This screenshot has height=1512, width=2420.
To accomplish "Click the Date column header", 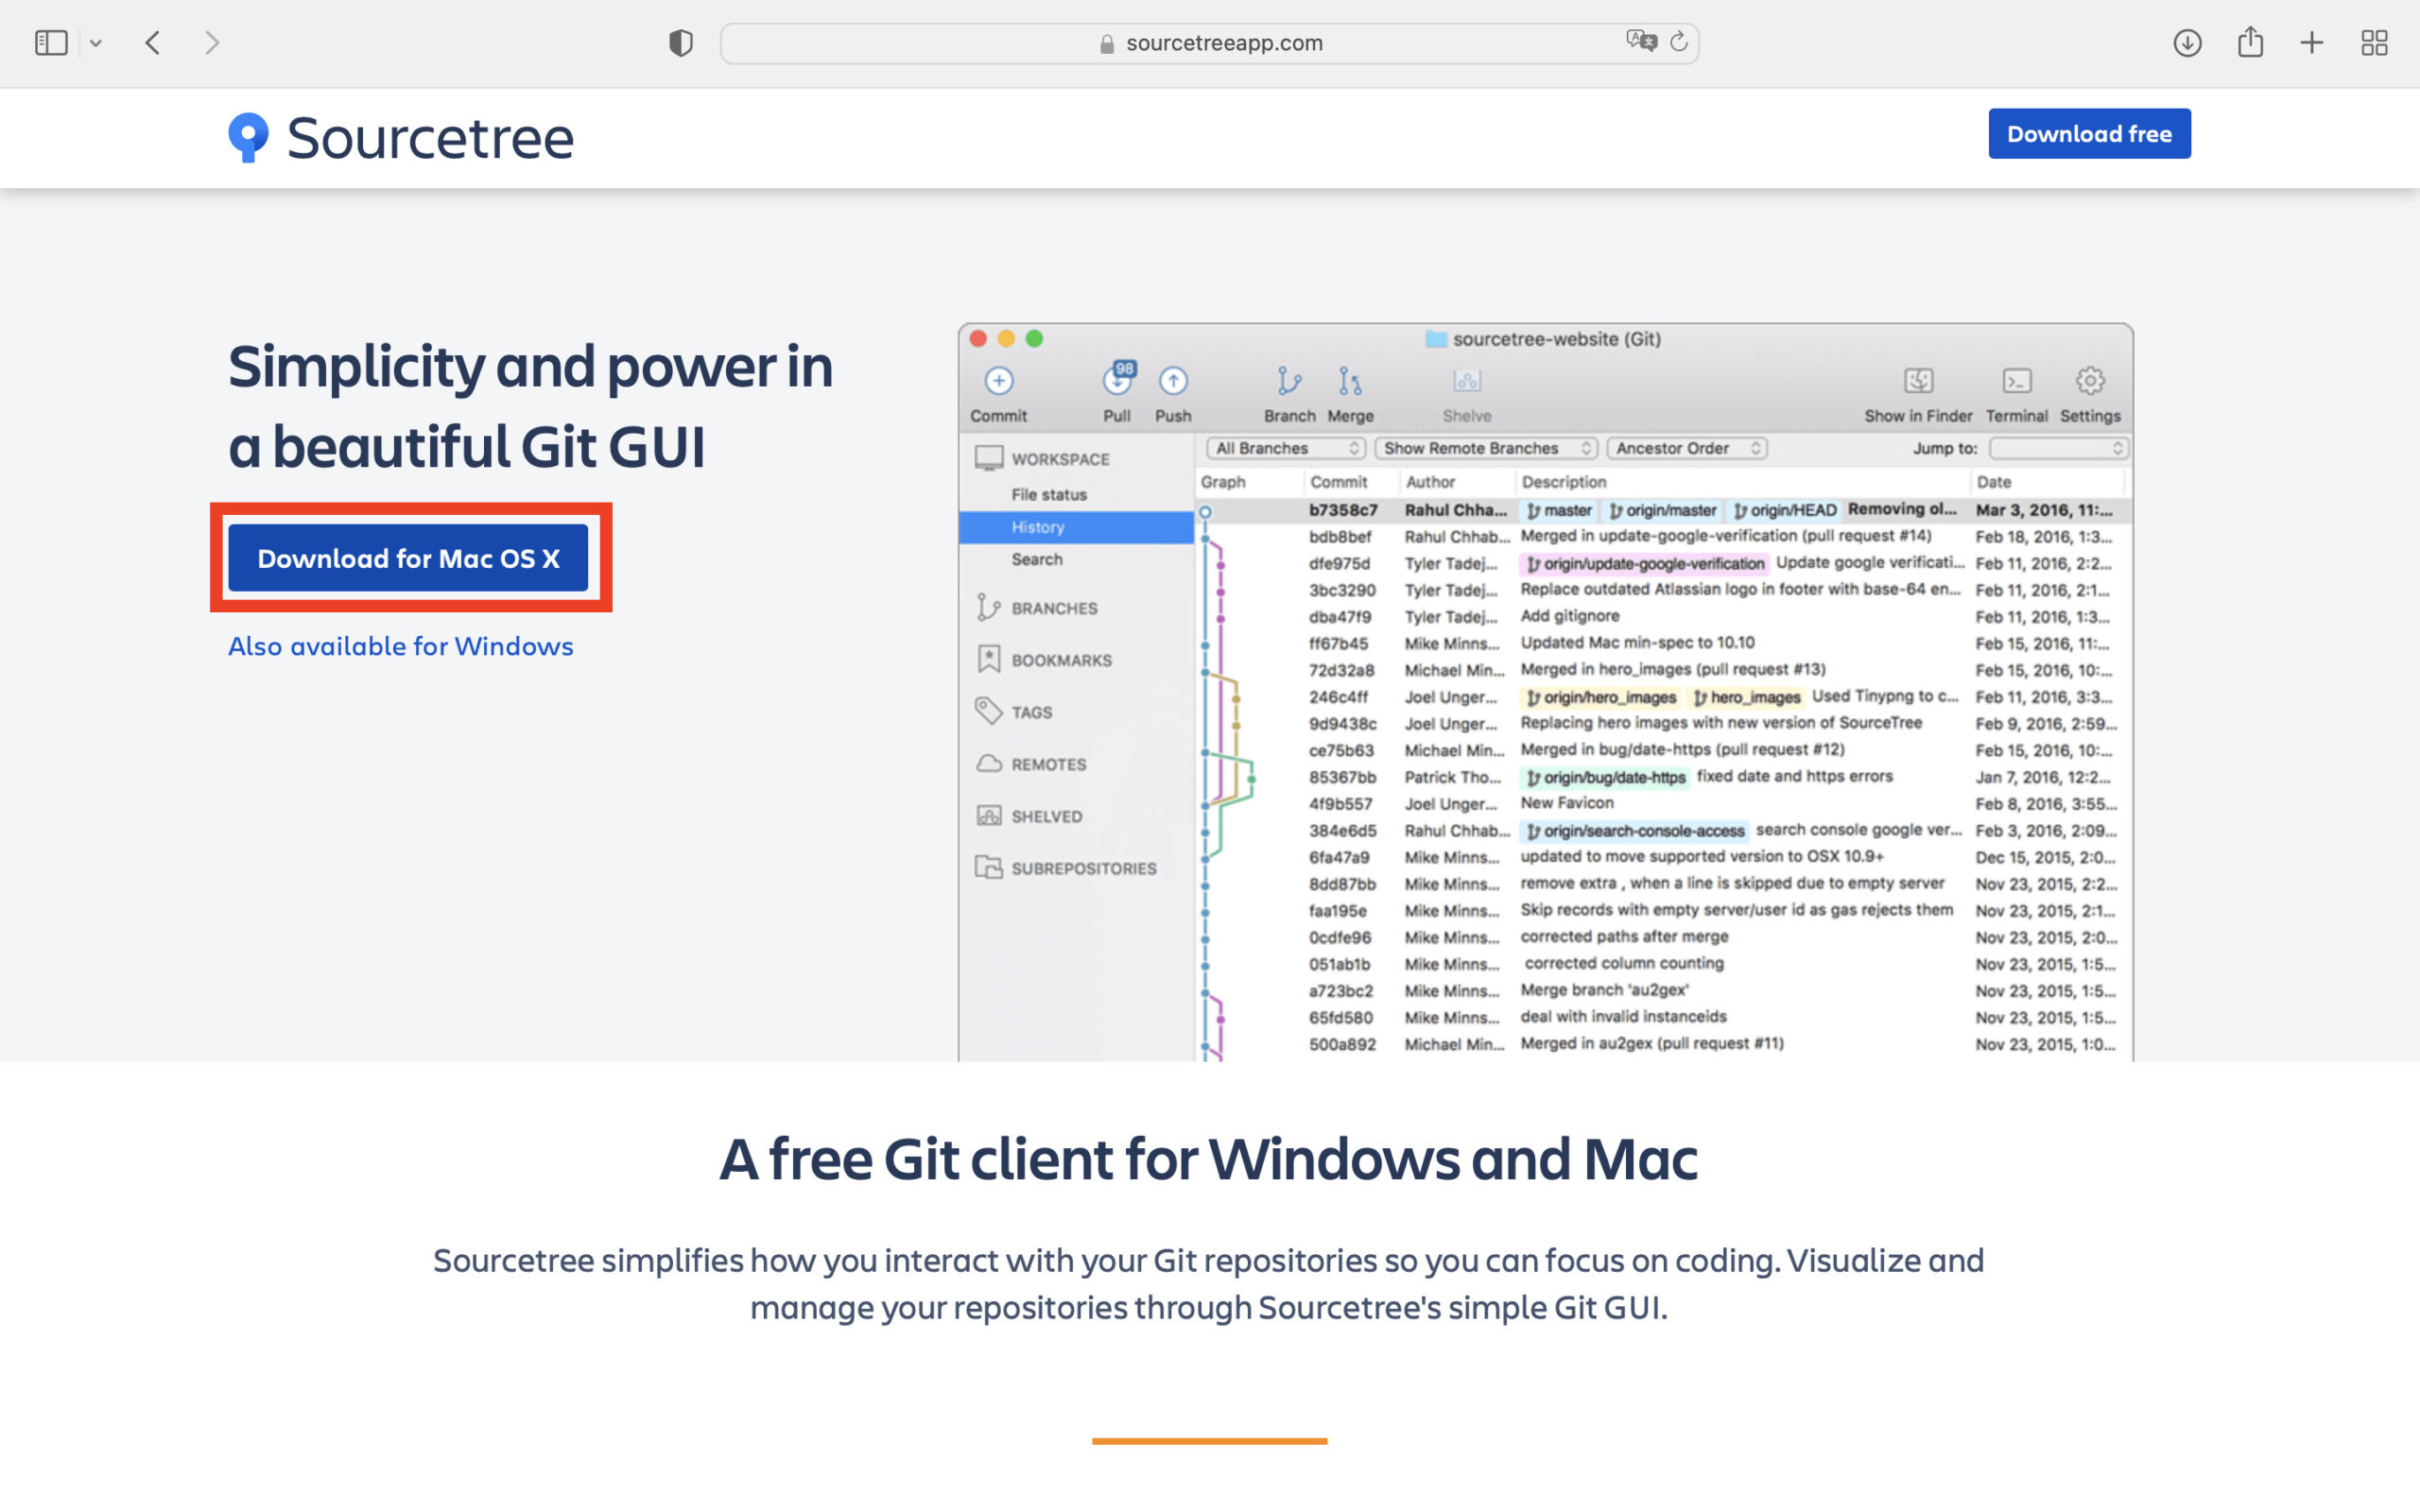I will [1993, 482].
